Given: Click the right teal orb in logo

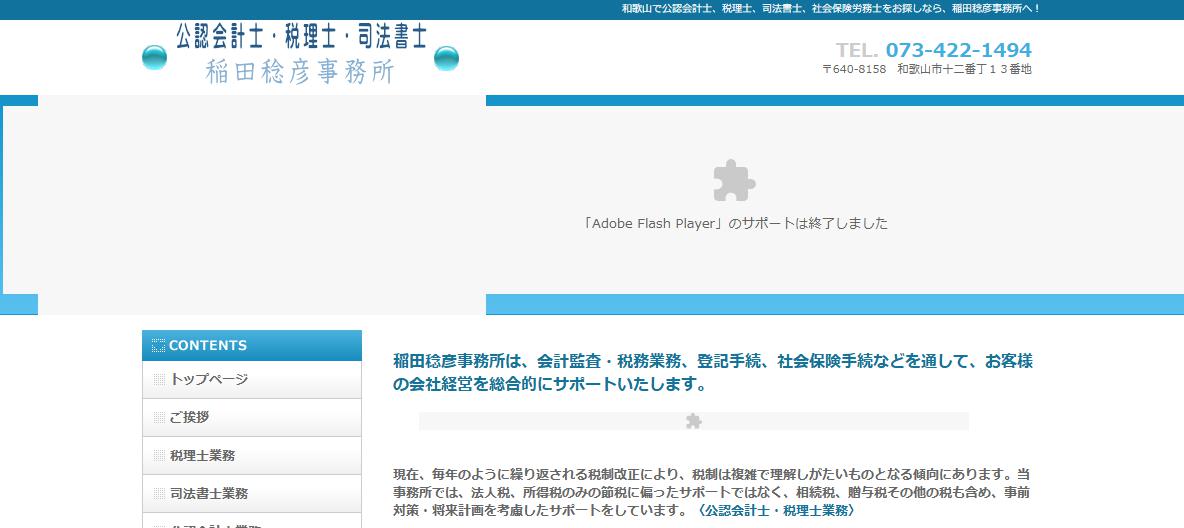Looking at the screenshot, I should click(446, 58).
